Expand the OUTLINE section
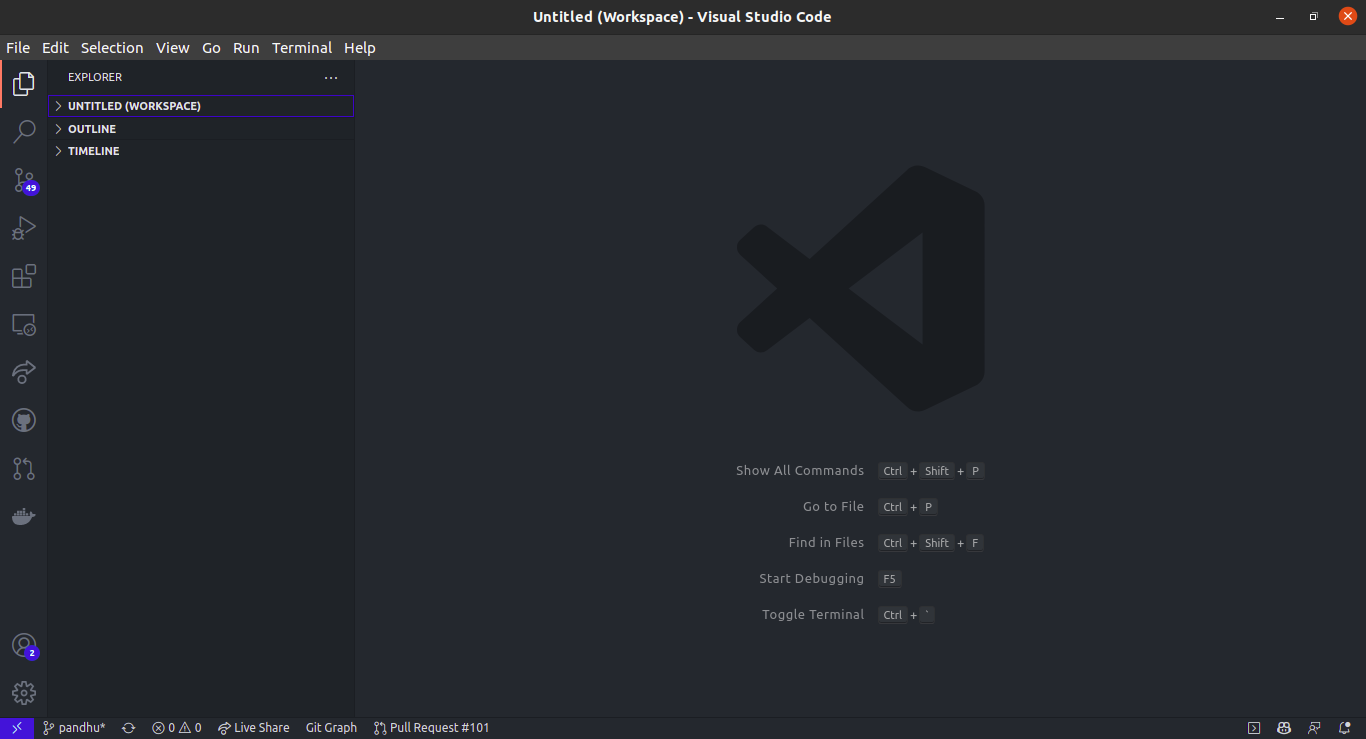Viewport: 1366px width, 739px height. pyautogui.click(x=201, y=129)
